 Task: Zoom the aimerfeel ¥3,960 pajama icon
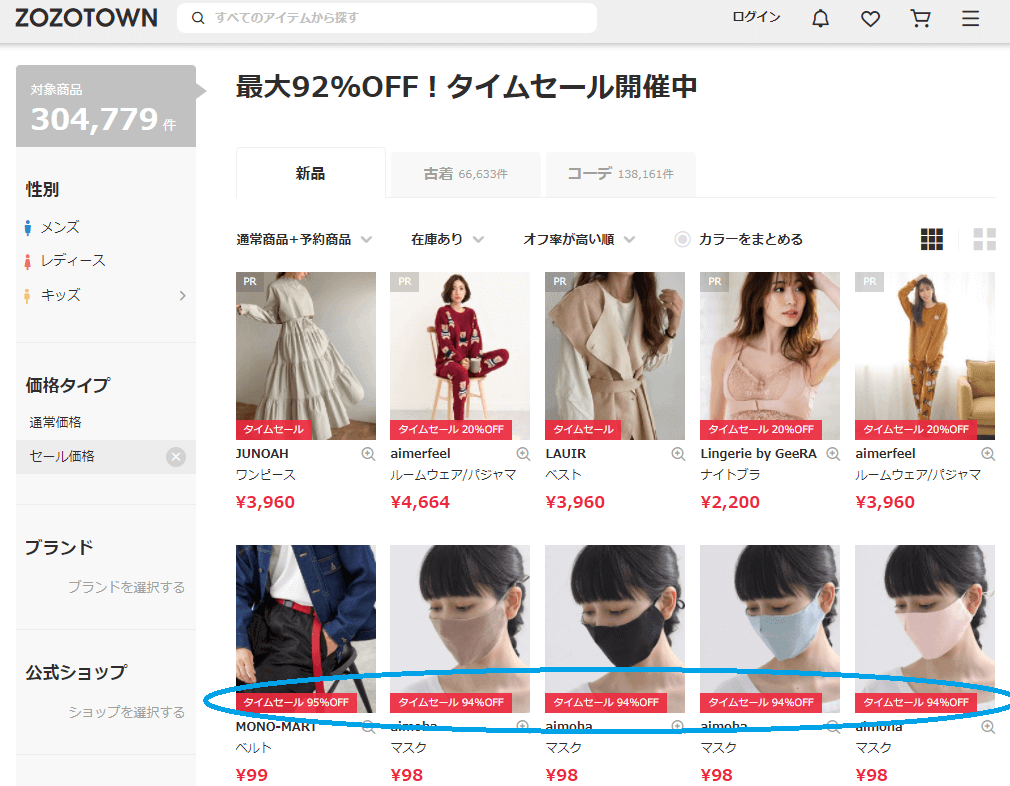click(988, 454)
